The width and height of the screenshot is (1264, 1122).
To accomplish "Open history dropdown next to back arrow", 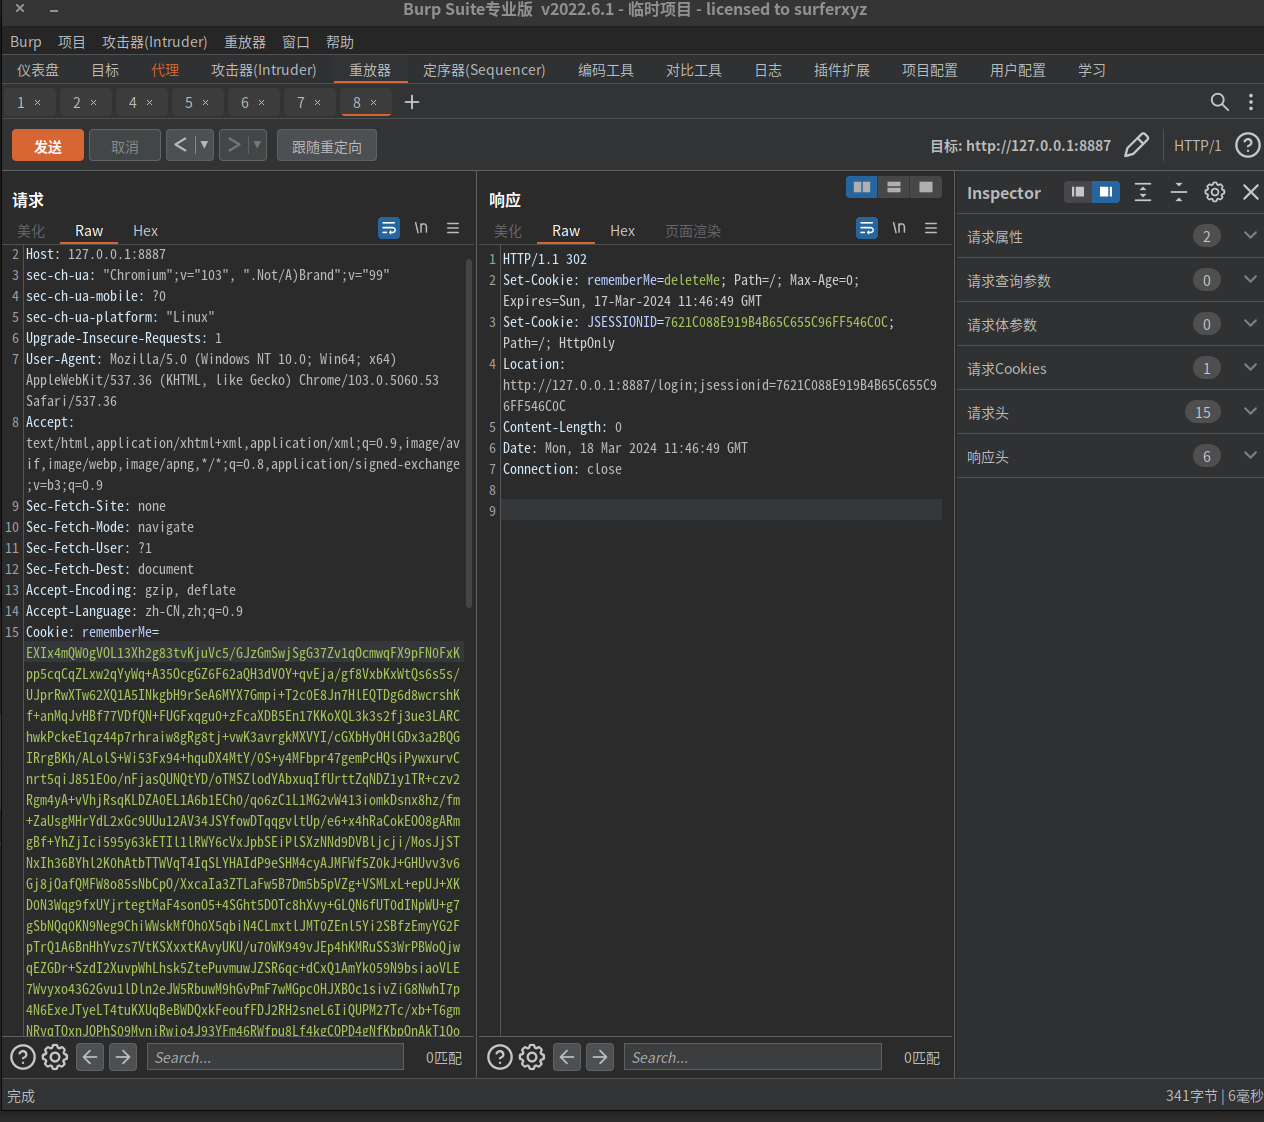I will 204,145.
